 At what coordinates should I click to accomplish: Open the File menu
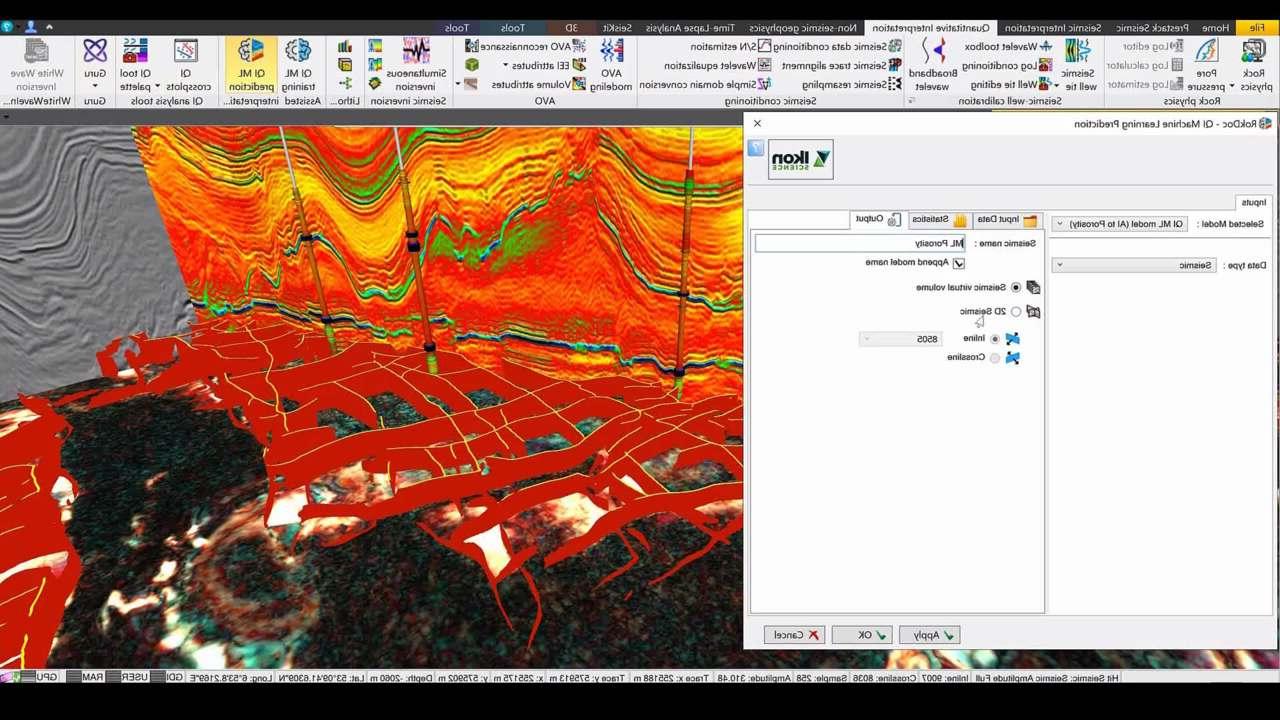pos(1257,28)
